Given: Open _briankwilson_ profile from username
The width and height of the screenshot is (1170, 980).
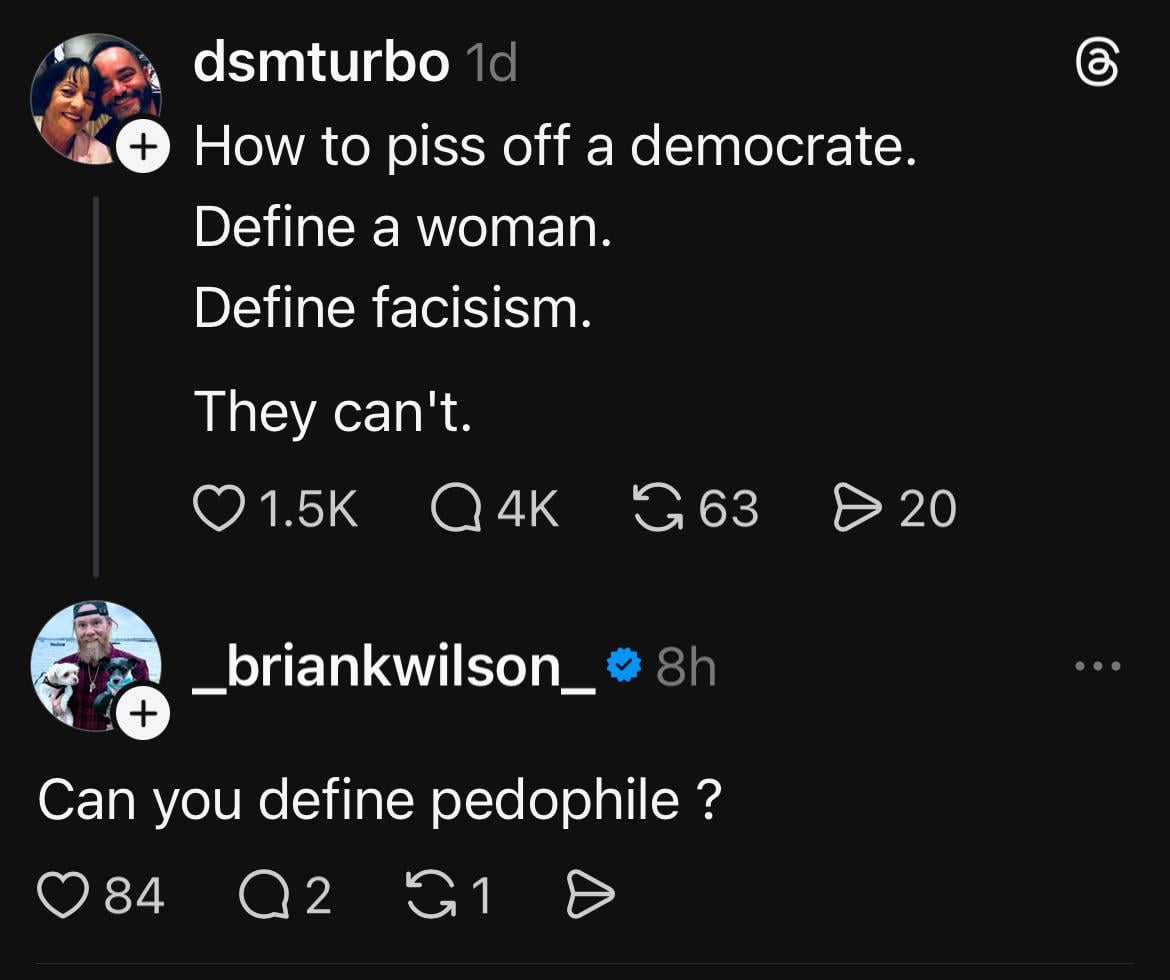Looking at the screenshot, I should pos(395,666).
